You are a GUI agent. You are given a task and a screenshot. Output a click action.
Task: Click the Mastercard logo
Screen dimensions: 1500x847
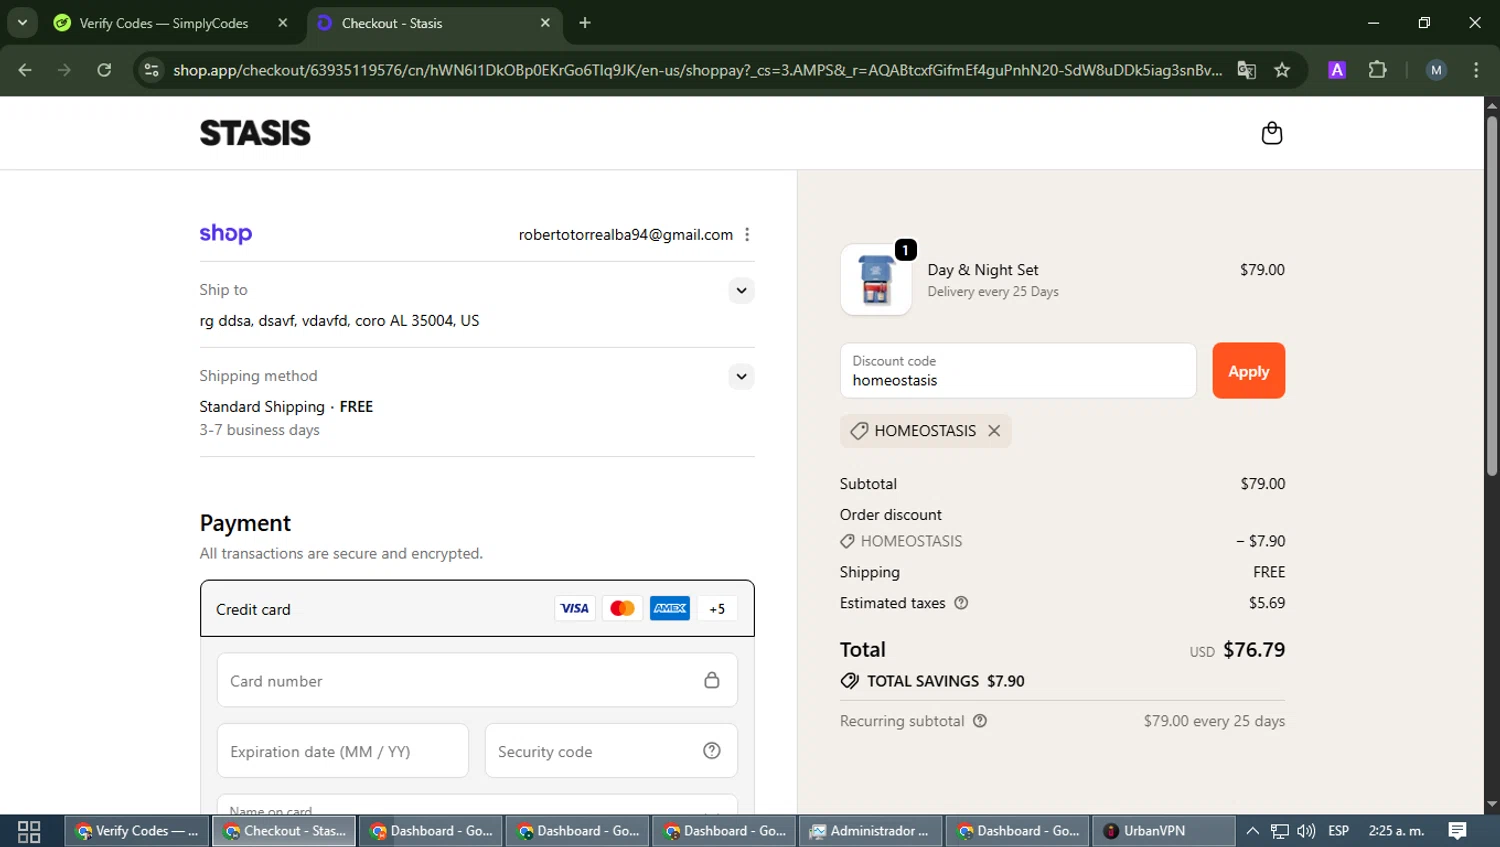622,608
